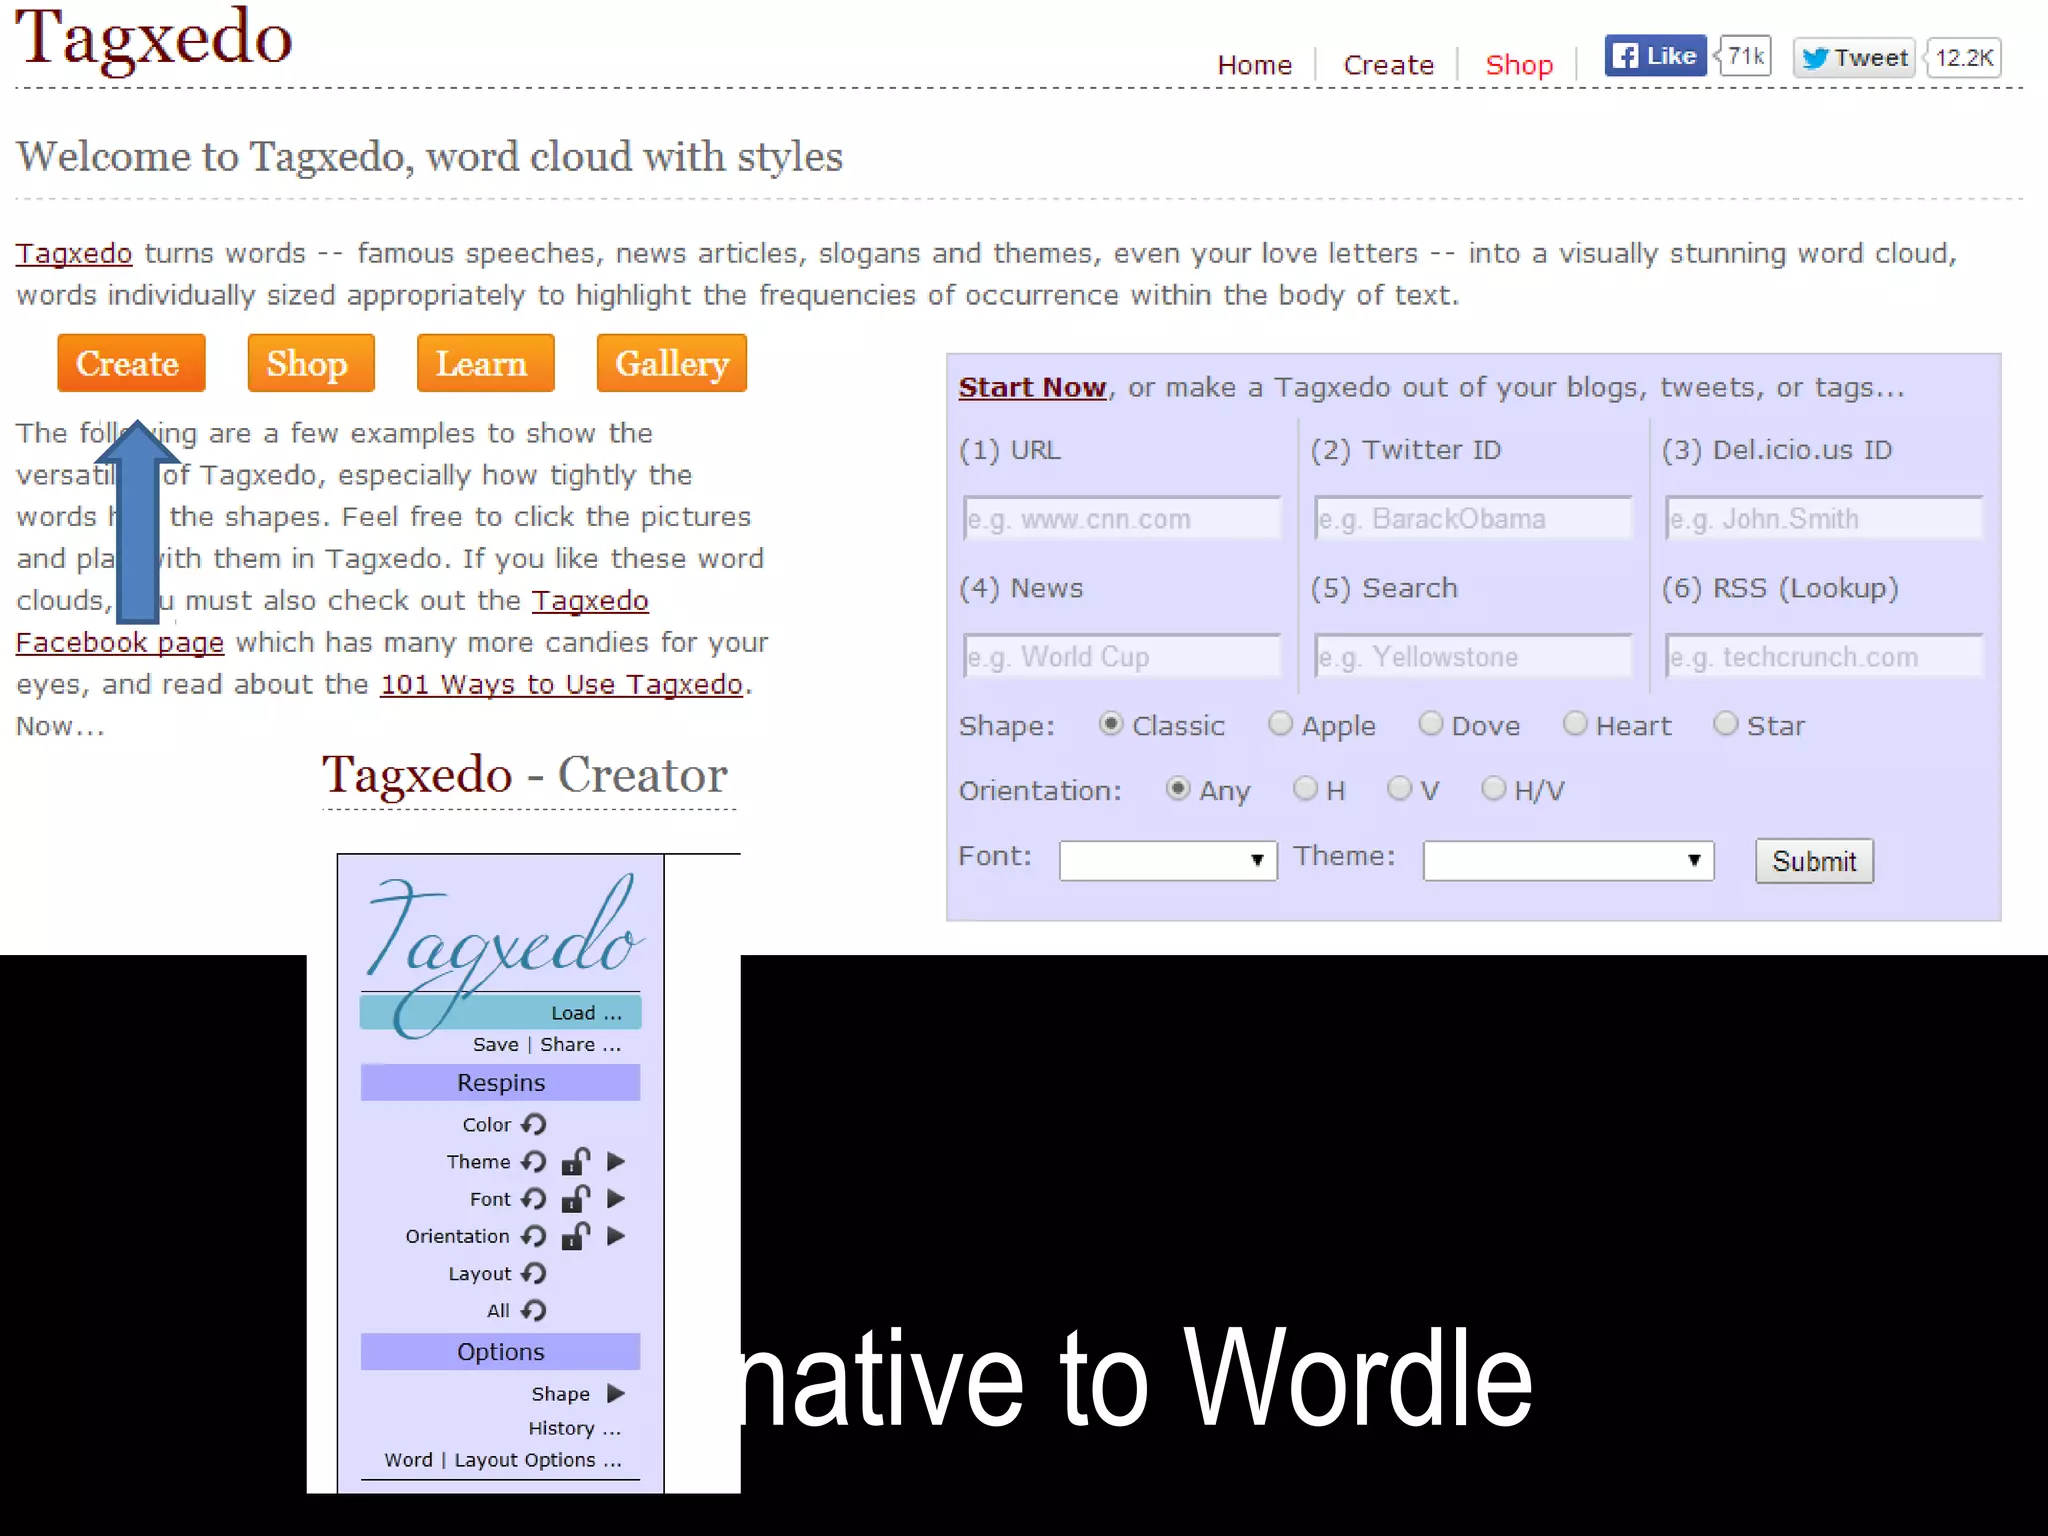Expand the Theme options arrow
This screenshot has height=1536, width=2048.
point(616,1161)
